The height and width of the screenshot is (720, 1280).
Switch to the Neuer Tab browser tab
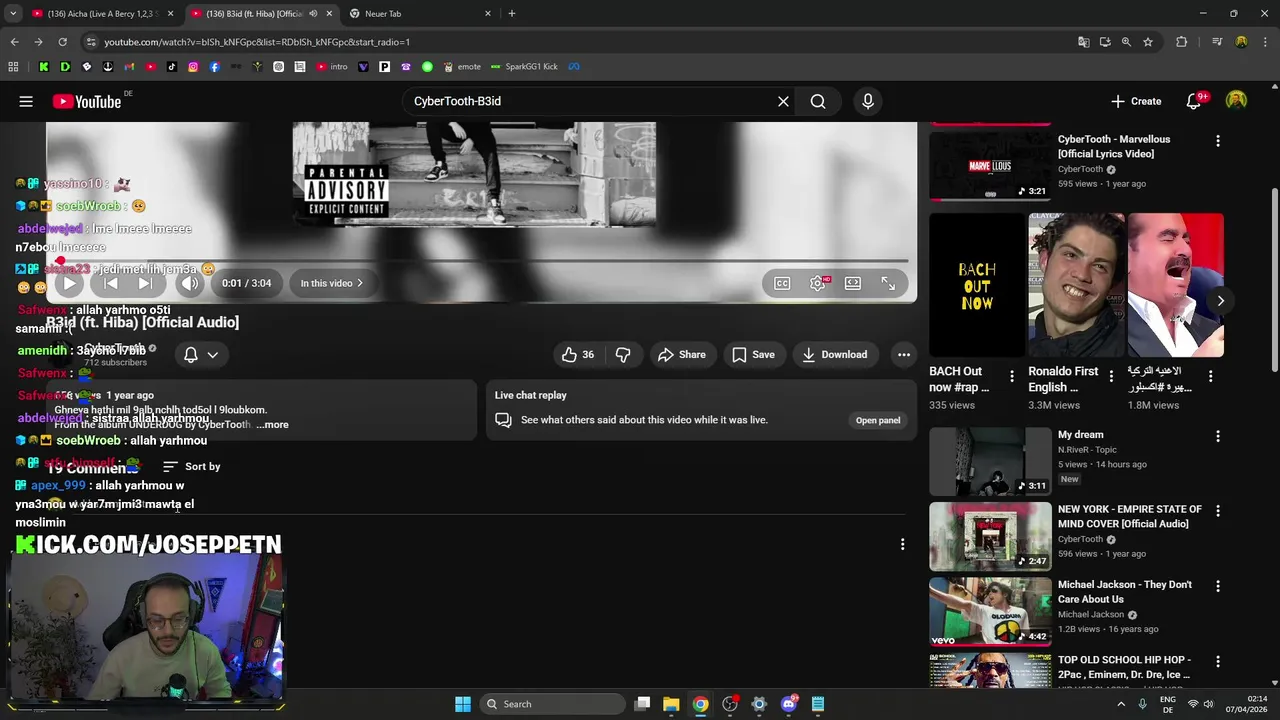click(420, 14)
